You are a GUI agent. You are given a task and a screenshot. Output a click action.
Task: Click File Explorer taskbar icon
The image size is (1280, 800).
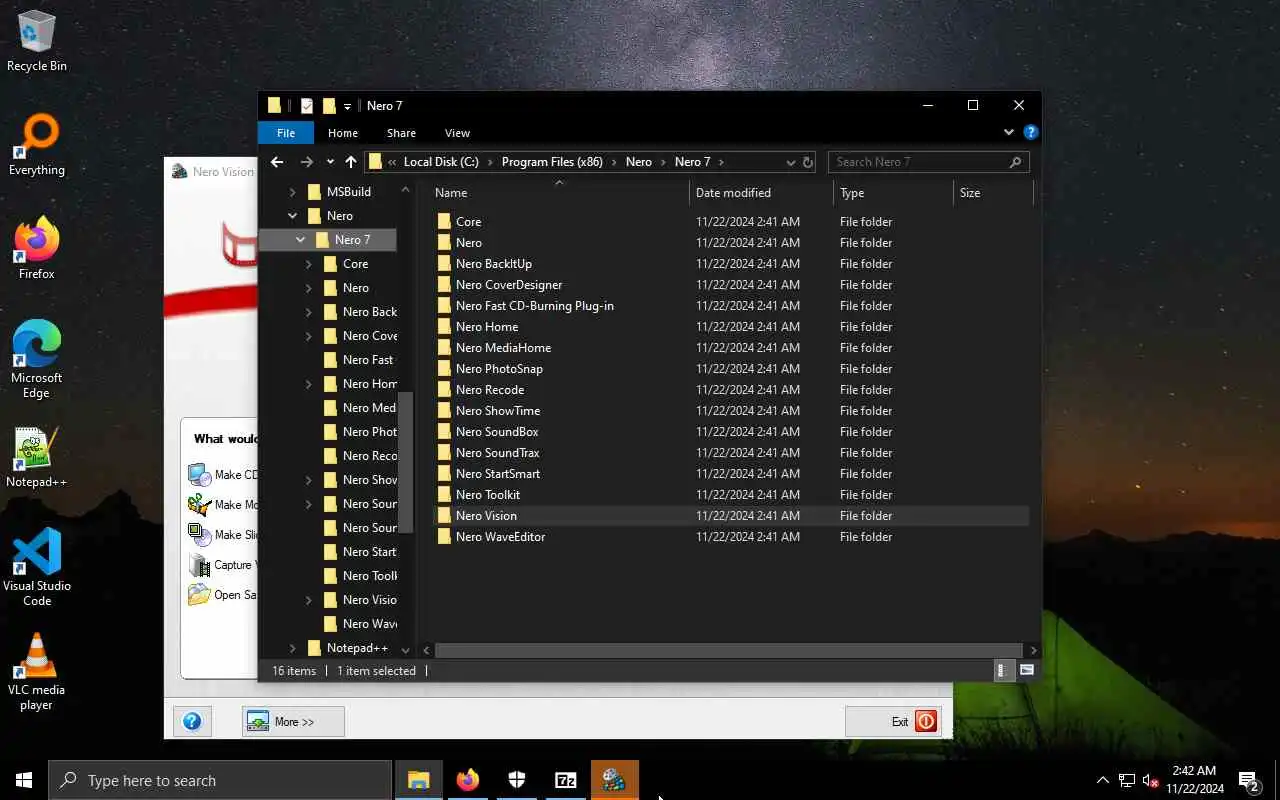[419, 780]
